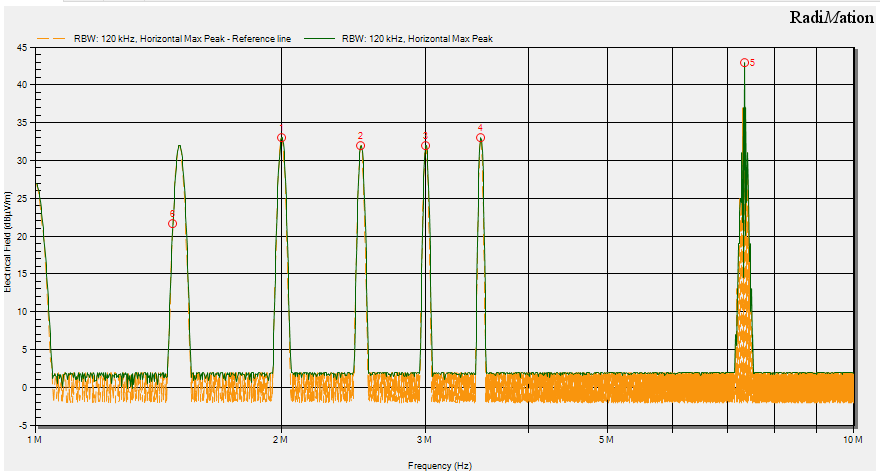This screenshot has height=475, width=880.
Task: Click the 45 value on the Y axis
Action: [x=23, y=47]
